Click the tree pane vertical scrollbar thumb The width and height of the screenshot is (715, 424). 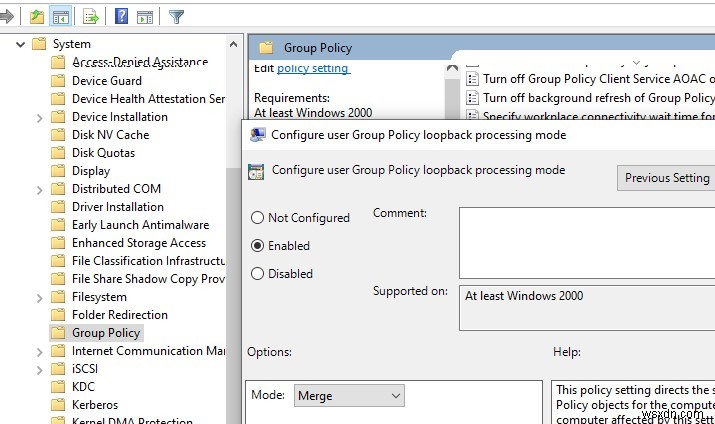point(233,294)
